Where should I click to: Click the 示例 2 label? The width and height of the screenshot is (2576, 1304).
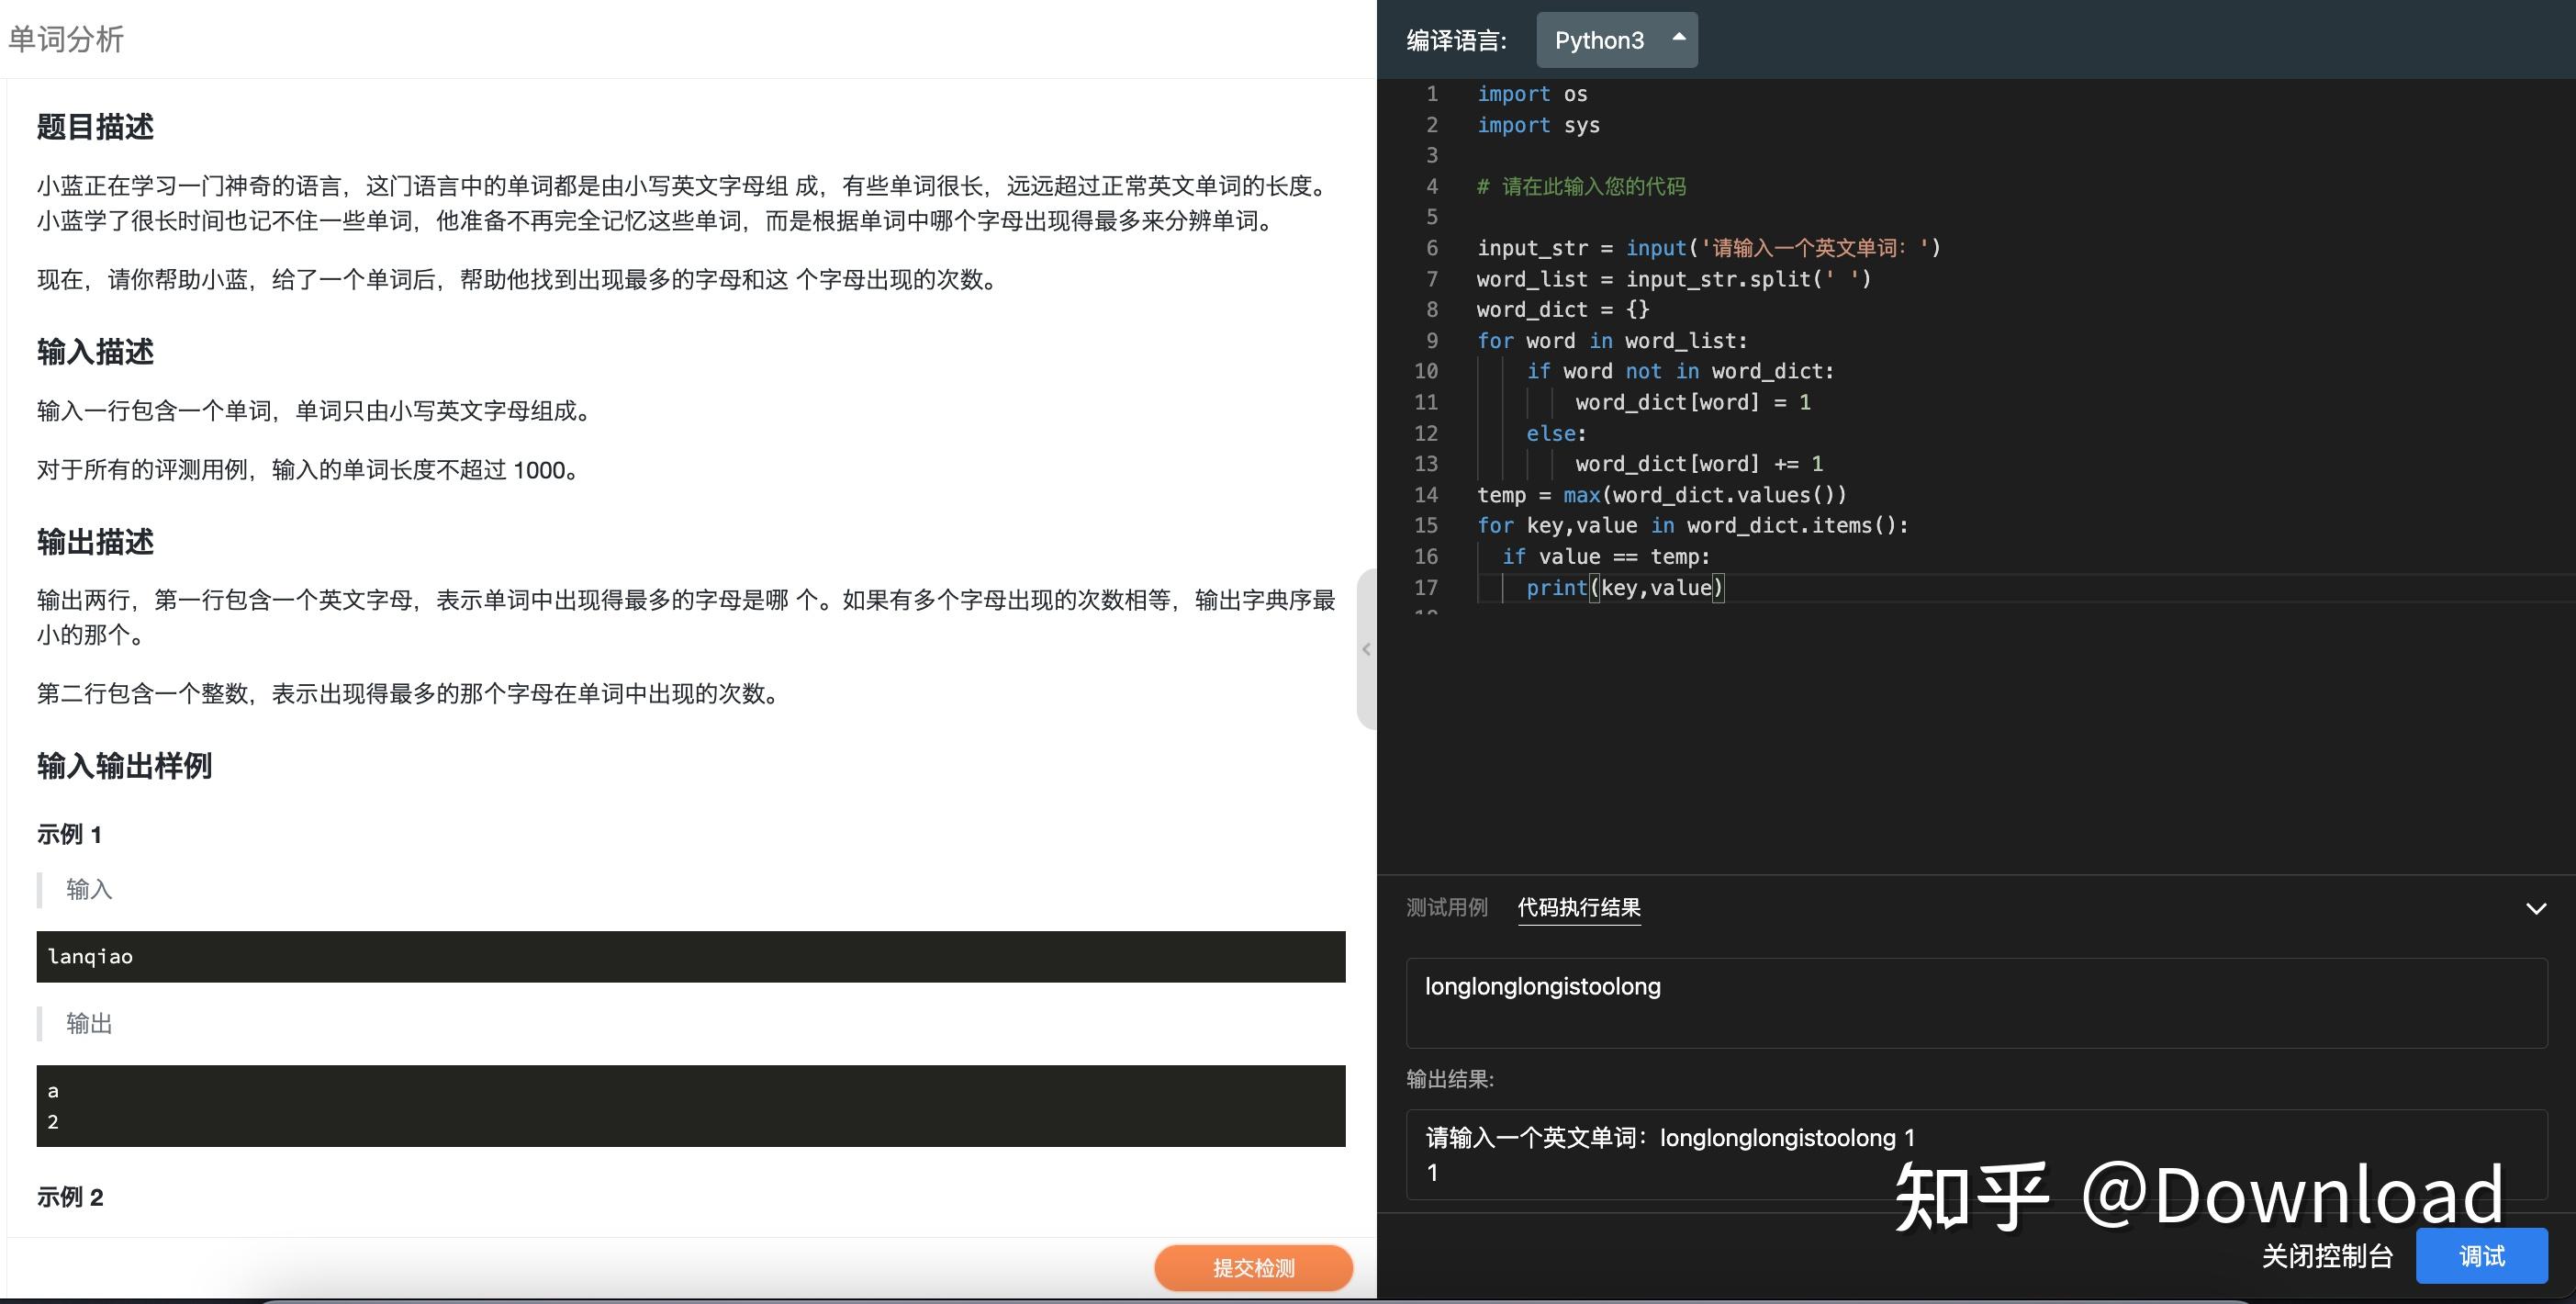pos(70,1197)
